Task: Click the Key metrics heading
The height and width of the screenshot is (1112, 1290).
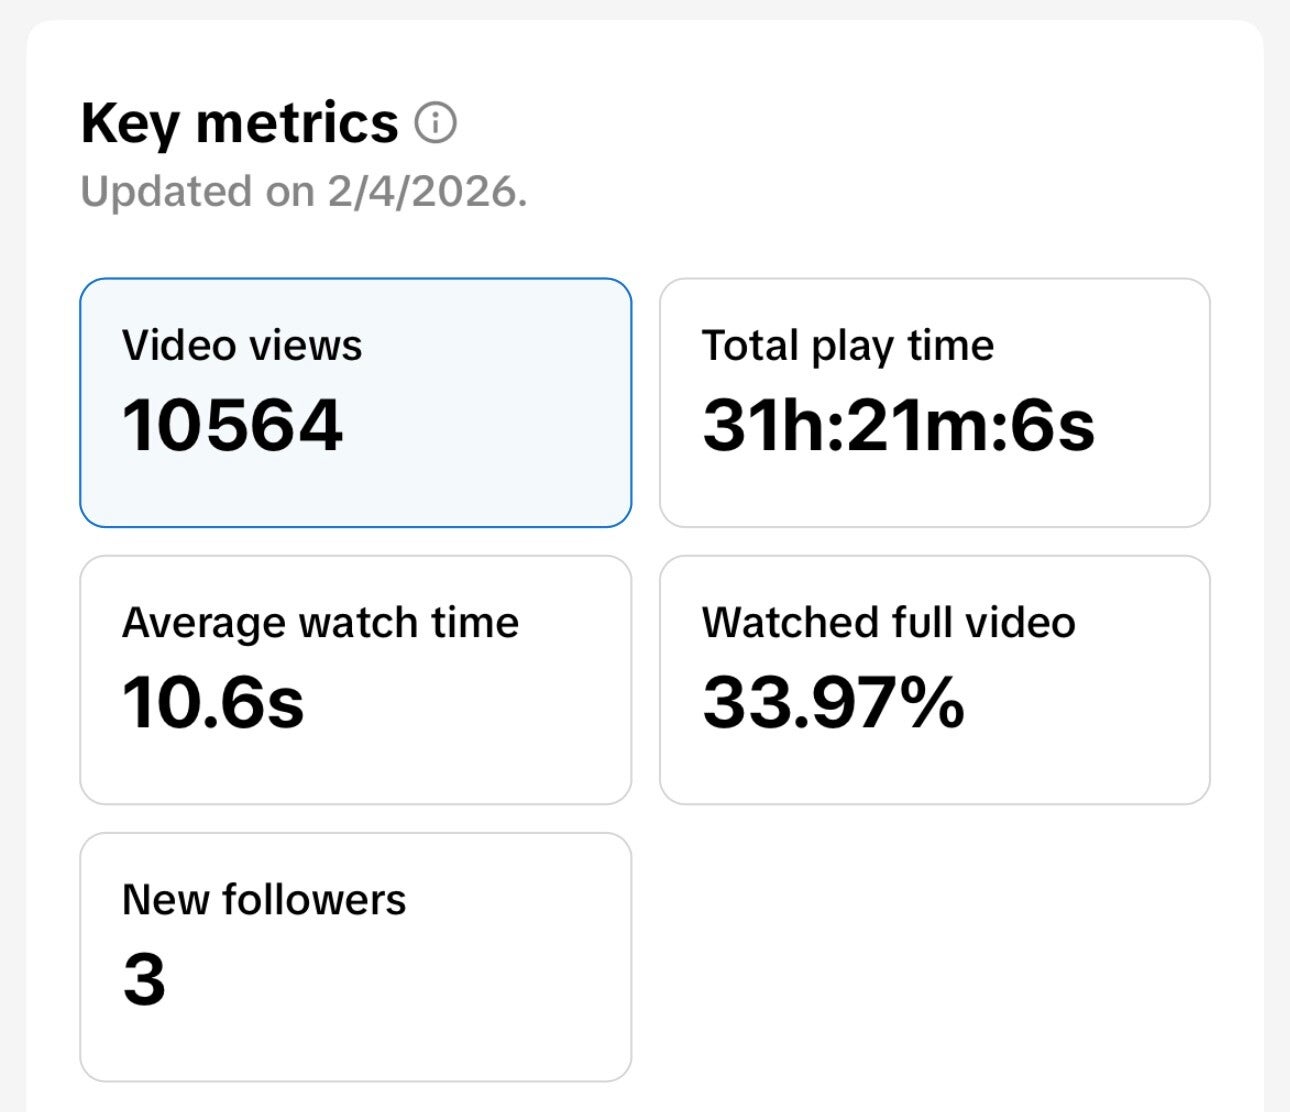Action: pos(239,124)
